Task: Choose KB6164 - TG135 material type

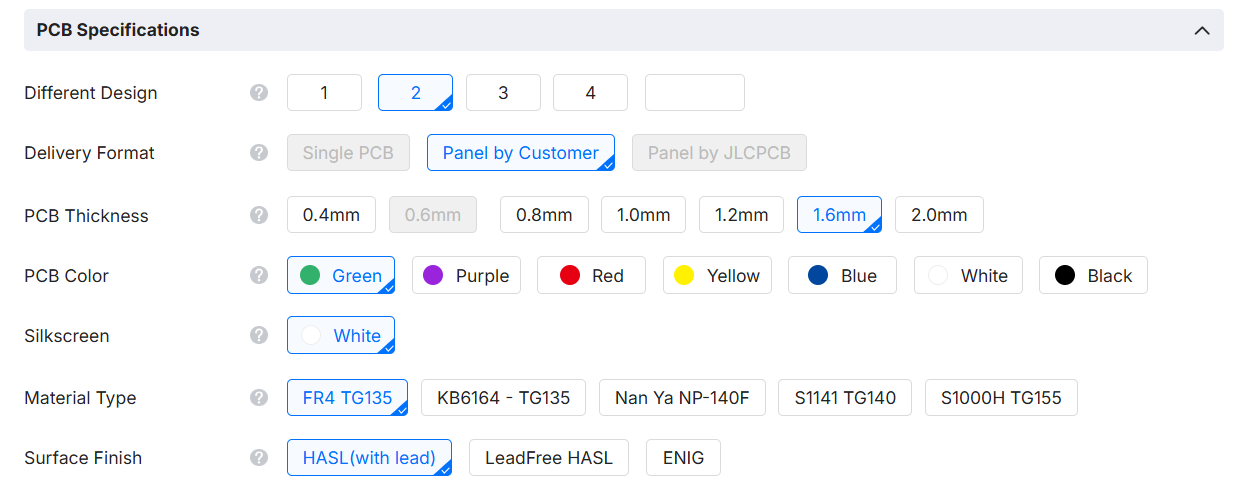Action: pos(503,397)
